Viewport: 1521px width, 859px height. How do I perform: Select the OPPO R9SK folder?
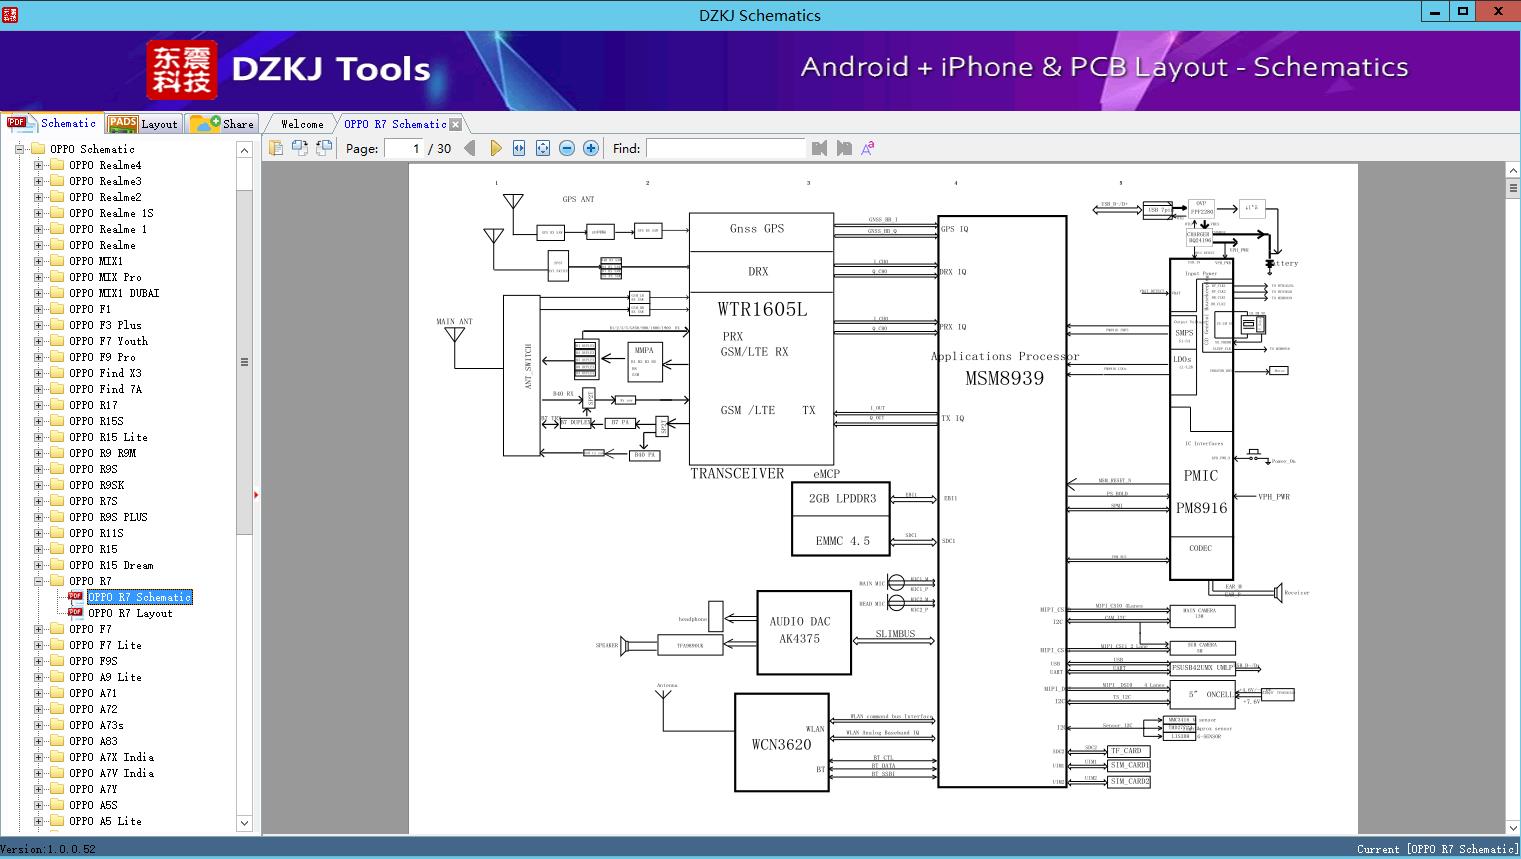(x=96, y=485)
